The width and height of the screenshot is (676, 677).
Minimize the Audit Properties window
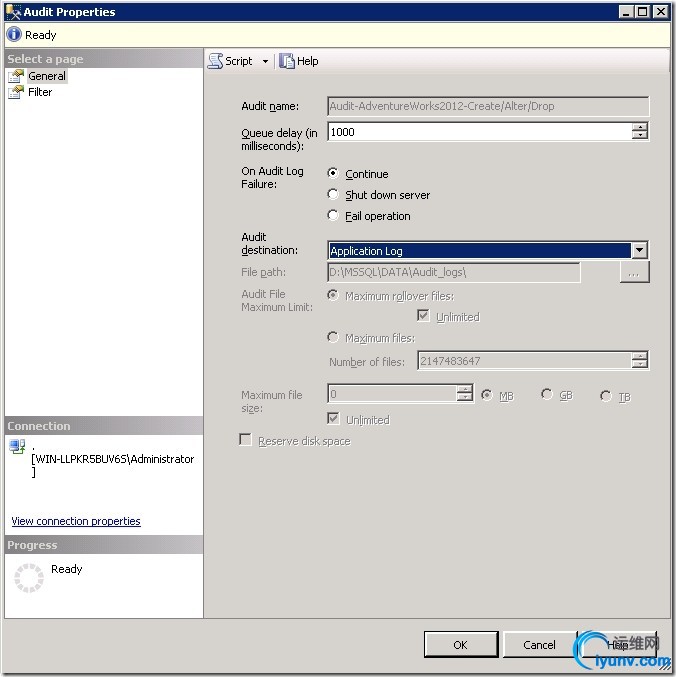click(625, 12)
